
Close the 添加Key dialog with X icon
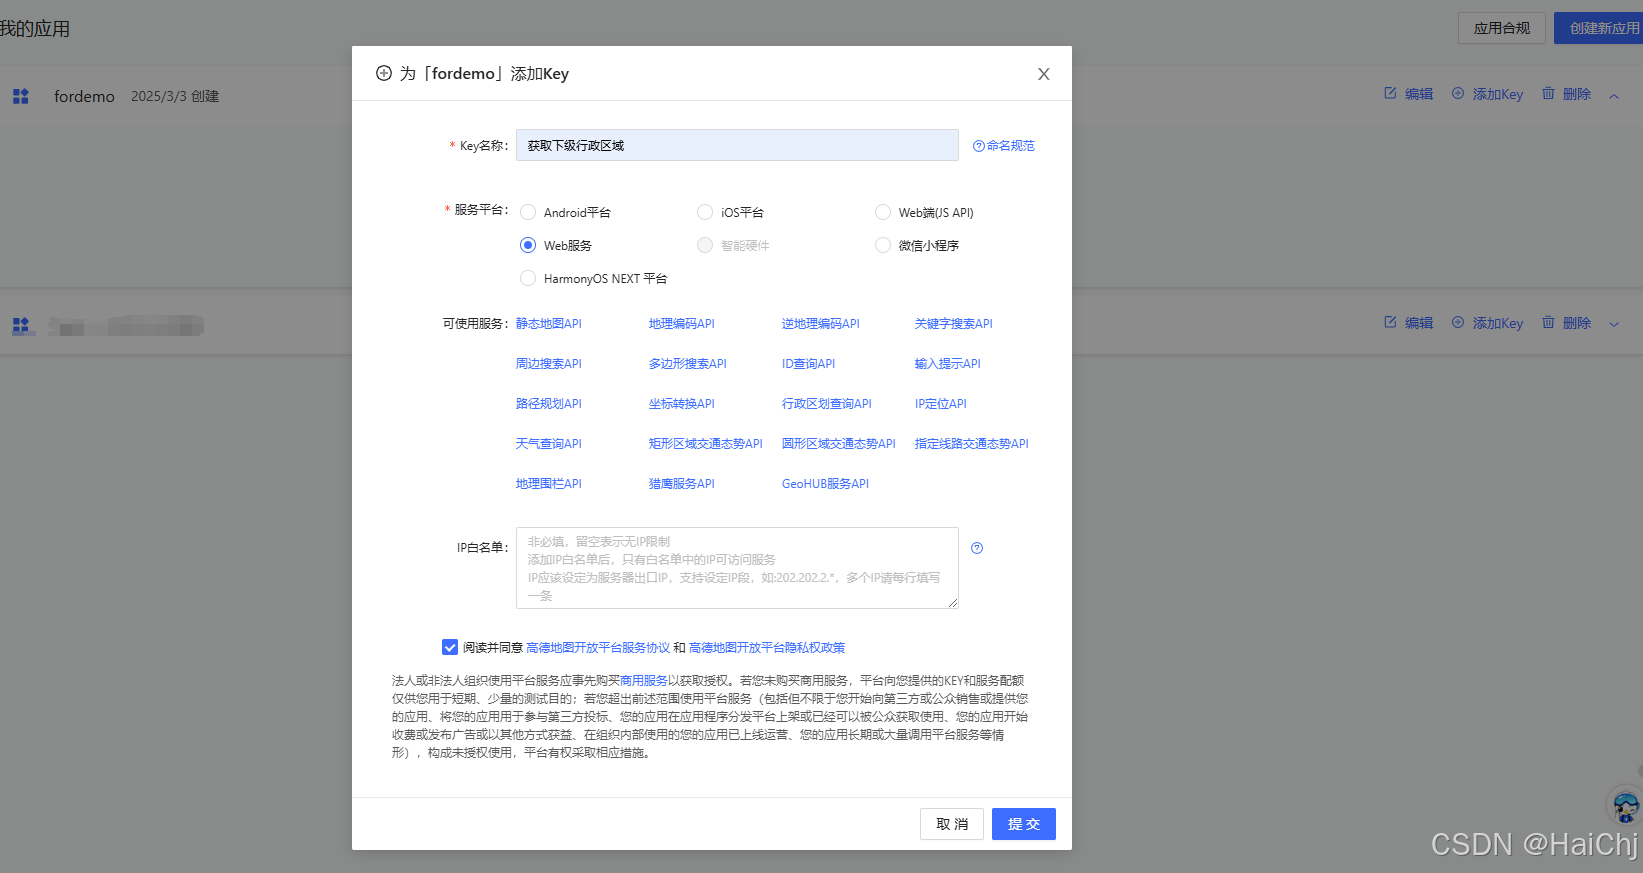[x=1043, y=74]
